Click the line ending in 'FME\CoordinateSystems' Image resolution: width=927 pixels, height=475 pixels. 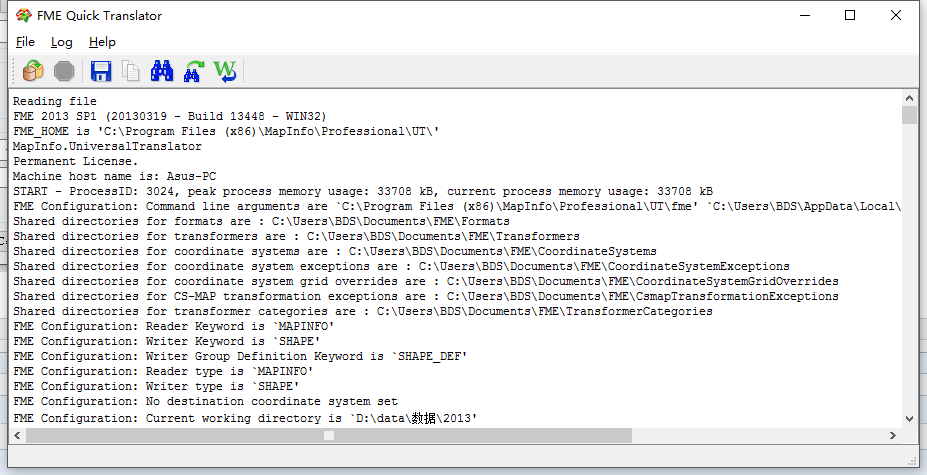click(335, 251)
